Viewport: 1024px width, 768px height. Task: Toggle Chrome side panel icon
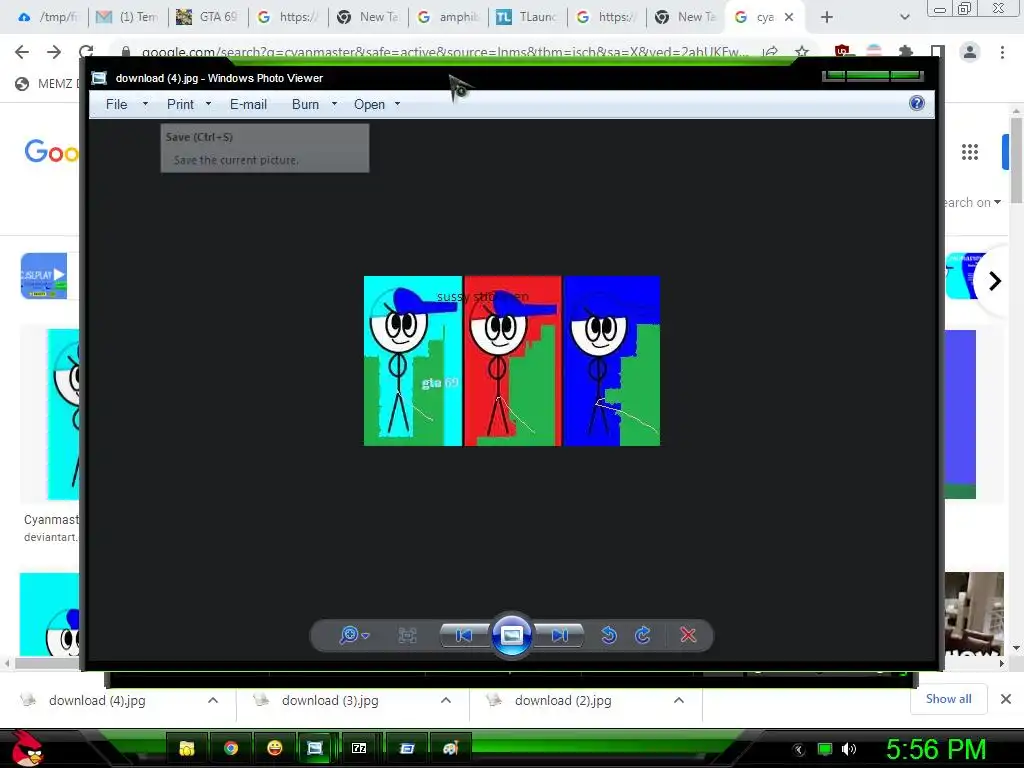[x=938, y=52]
